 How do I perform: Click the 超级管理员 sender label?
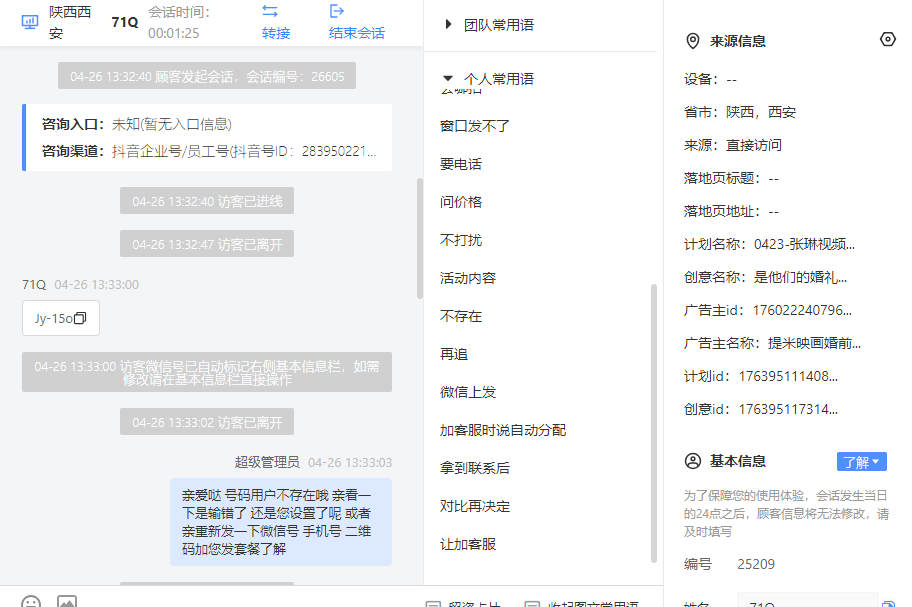(267, 462)
